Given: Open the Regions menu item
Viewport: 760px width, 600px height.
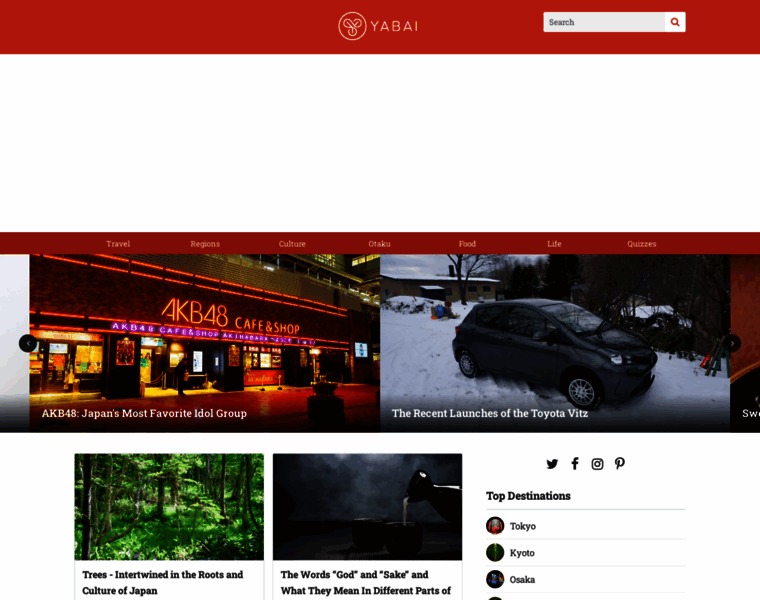Looking at the screenshot, I should coord(205,244).
